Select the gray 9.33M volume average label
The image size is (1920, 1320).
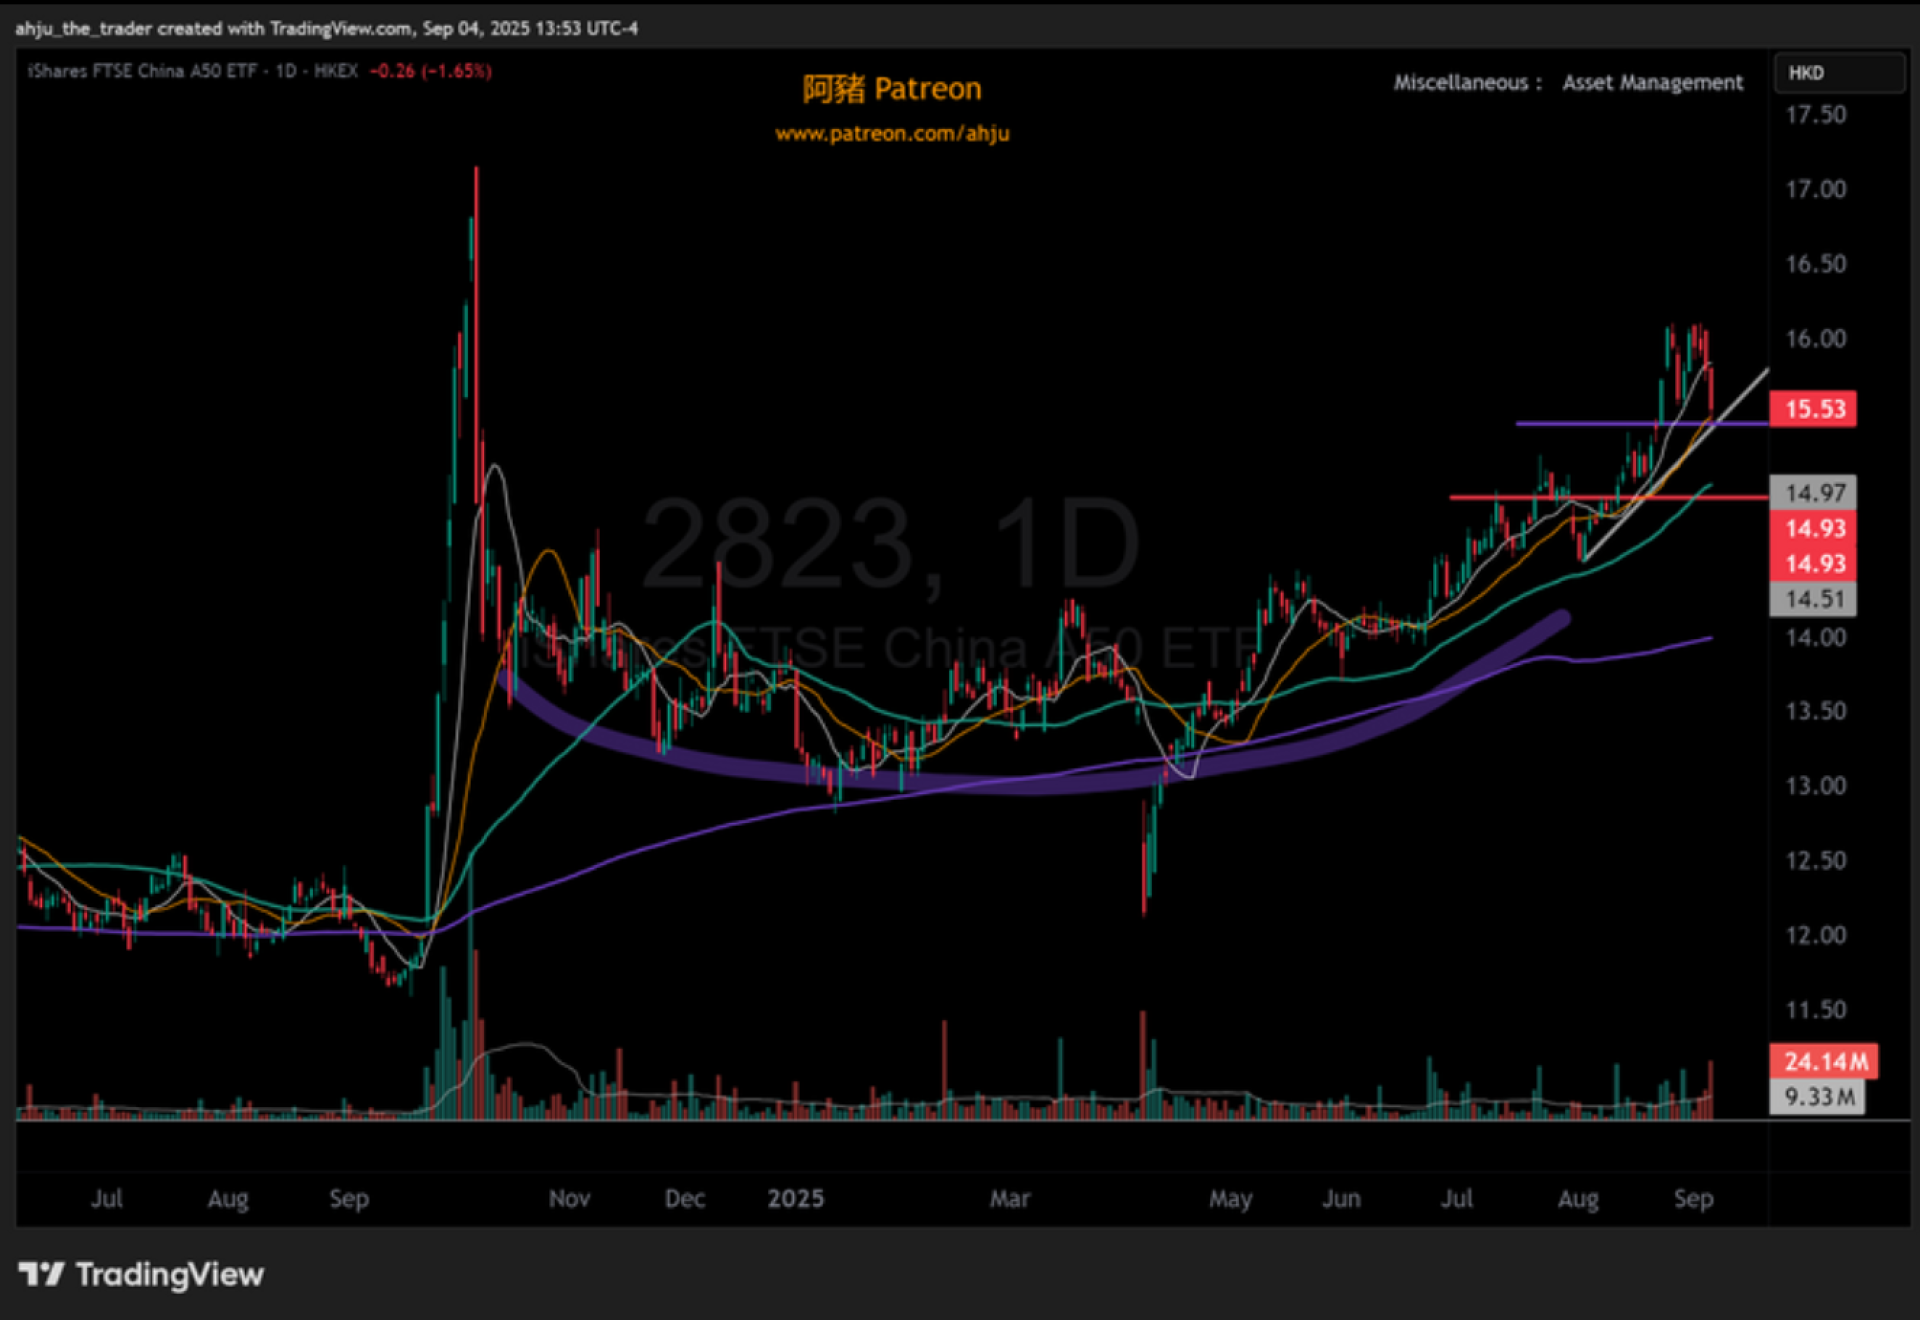(1817, 1097)
